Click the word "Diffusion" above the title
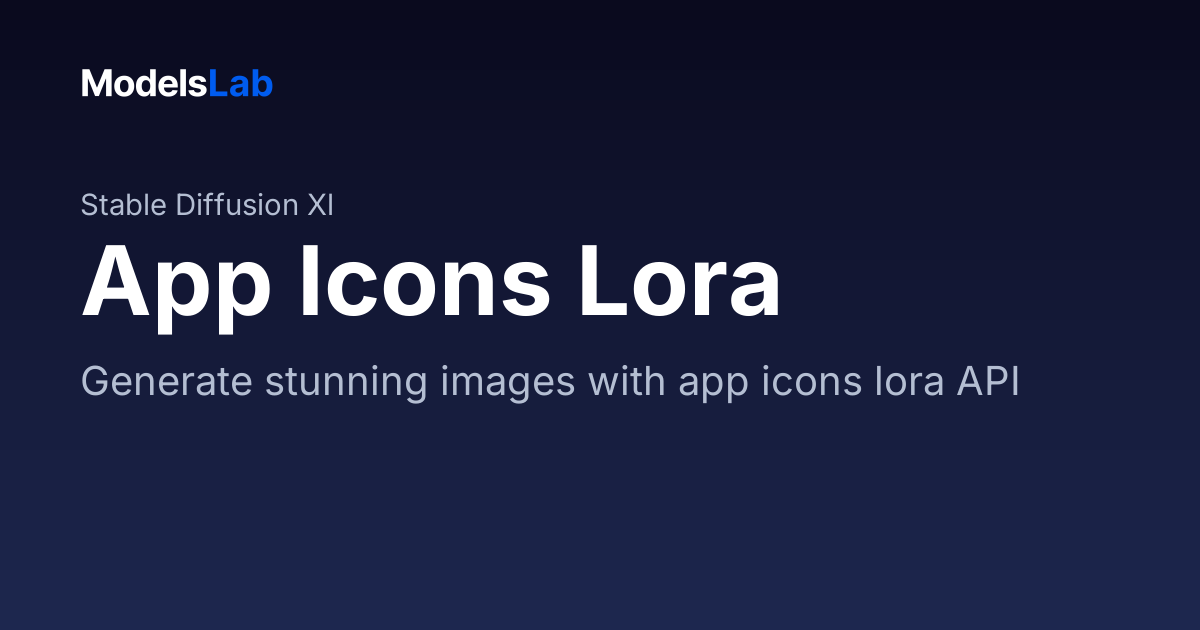 pyautogui.click(x=236, y=205)
